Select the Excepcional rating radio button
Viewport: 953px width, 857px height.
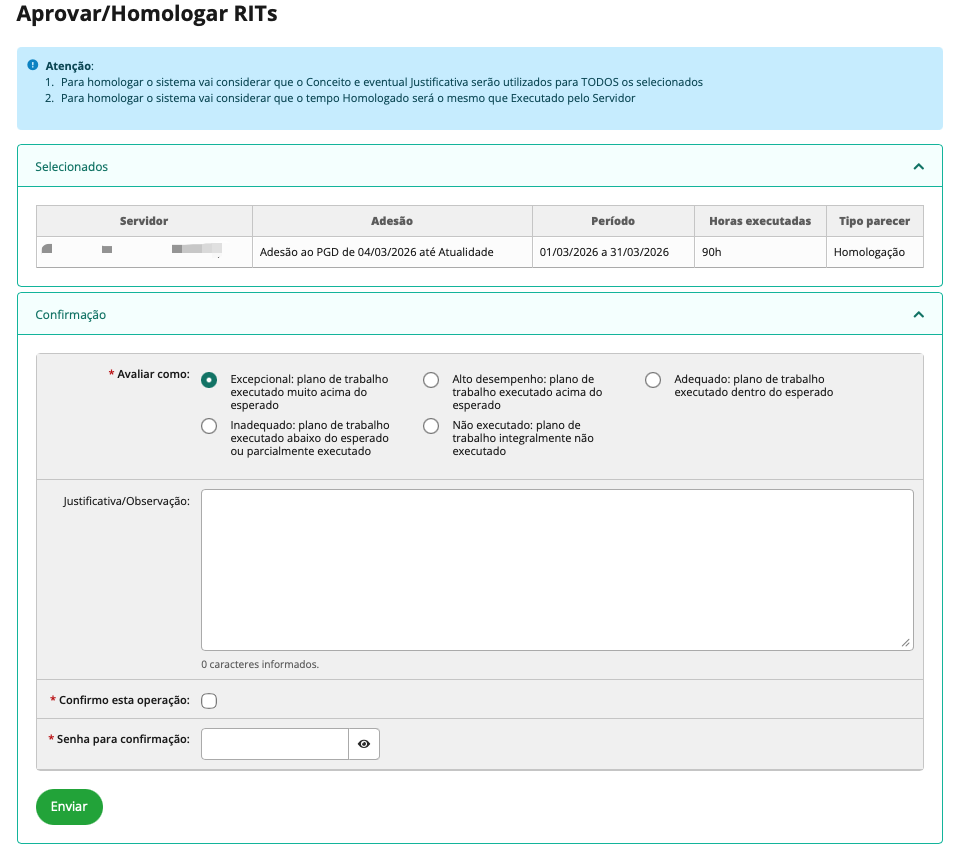tap(209, 380)
